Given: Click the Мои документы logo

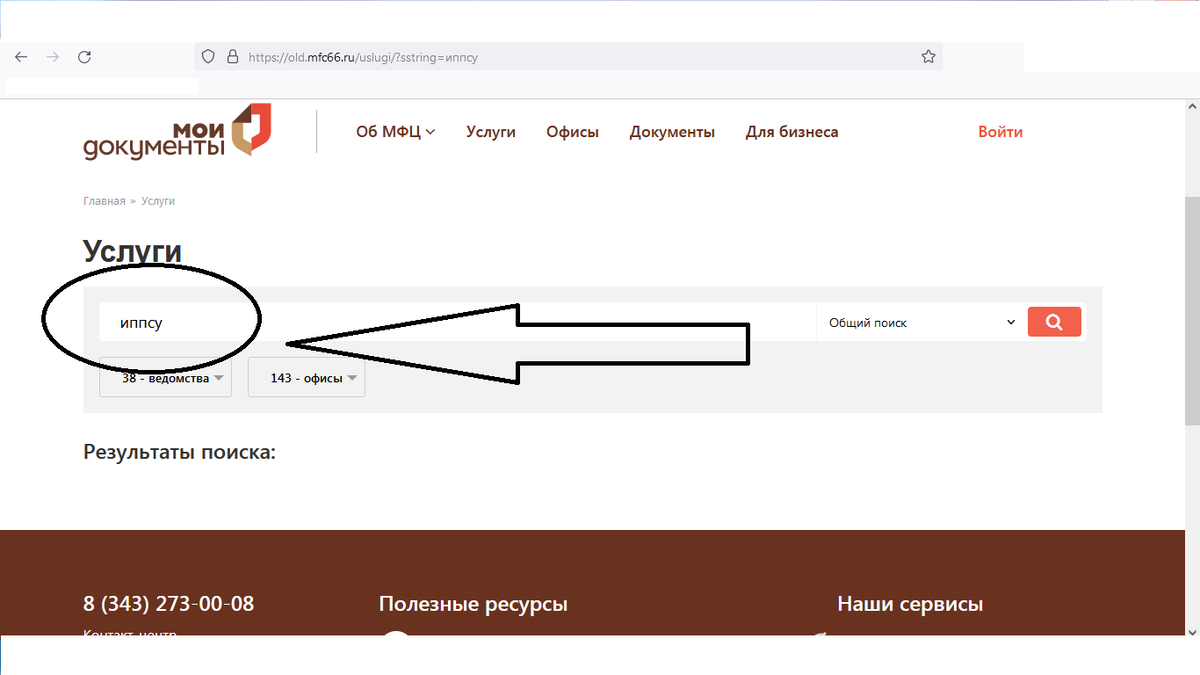Looking at the screenshot, I should click(x=176, y=132).
